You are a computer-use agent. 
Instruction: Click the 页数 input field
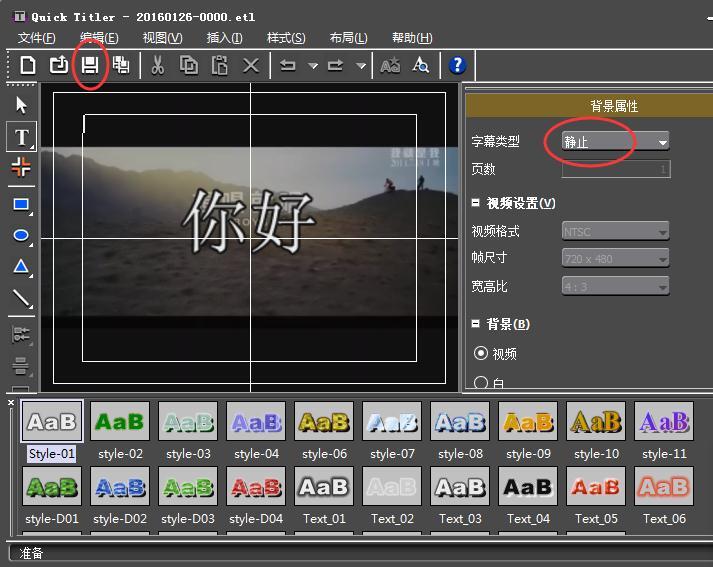pyautogui.click(x=616, y=169)
